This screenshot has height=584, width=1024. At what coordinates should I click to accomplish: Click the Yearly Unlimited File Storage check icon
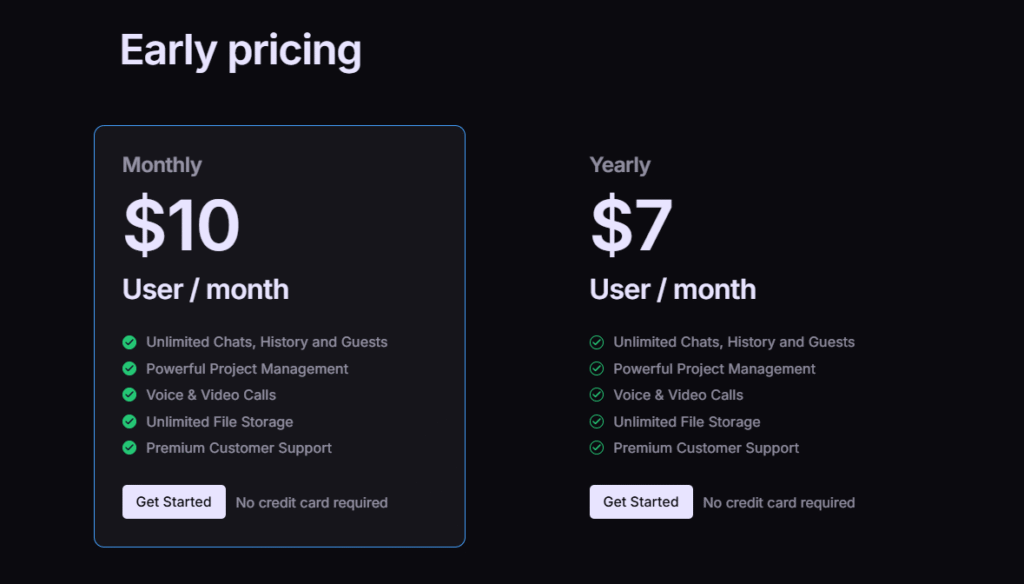click(597, 422)
